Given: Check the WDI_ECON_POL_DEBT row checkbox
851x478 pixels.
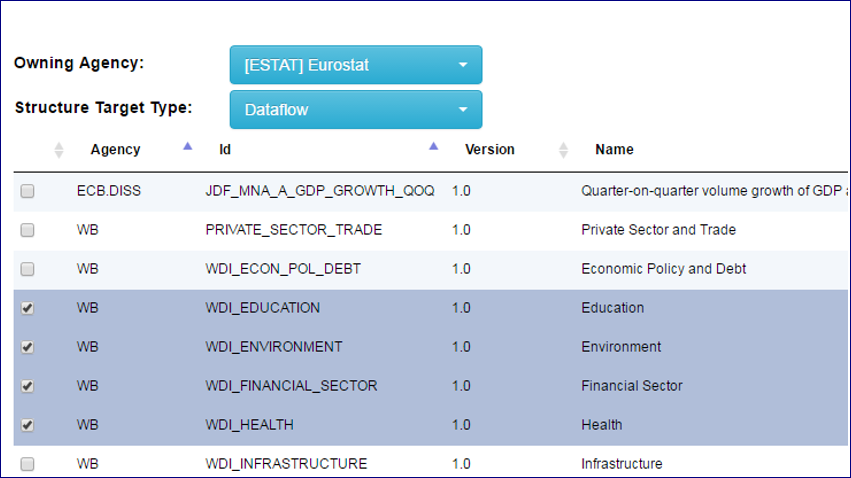Looking at the screenshot, I should click(28, 269).
